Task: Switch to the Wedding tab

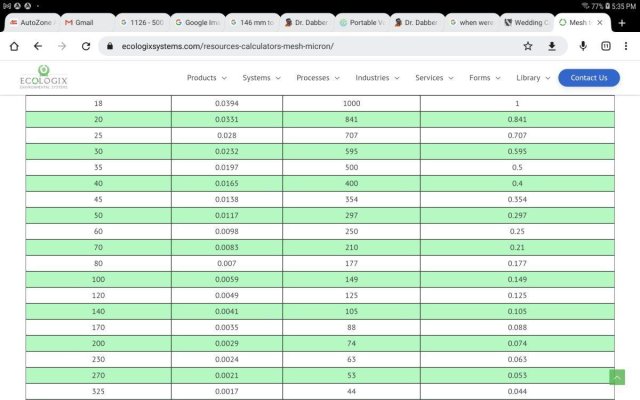Action: 527,22
